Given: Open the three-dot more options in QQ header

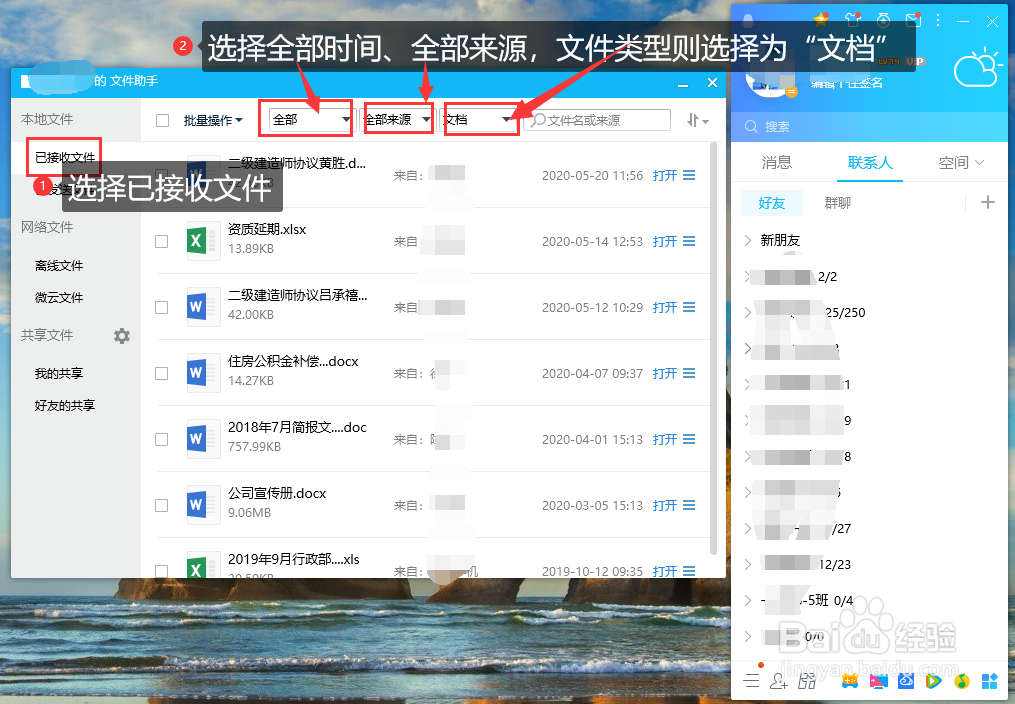Looking at the screenshot, I should pyautogui.click(x=938, y=21).
